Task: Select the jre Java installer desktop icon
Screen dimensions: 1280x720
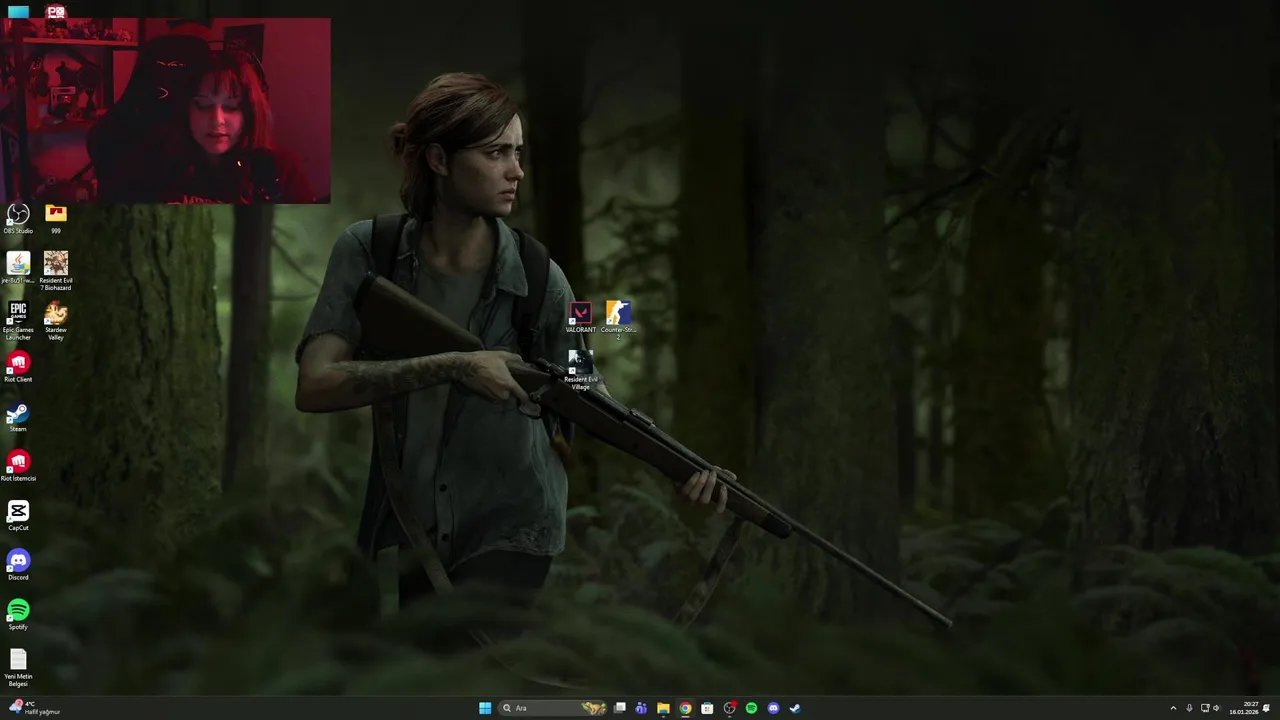Action: [x=18, y=268]
